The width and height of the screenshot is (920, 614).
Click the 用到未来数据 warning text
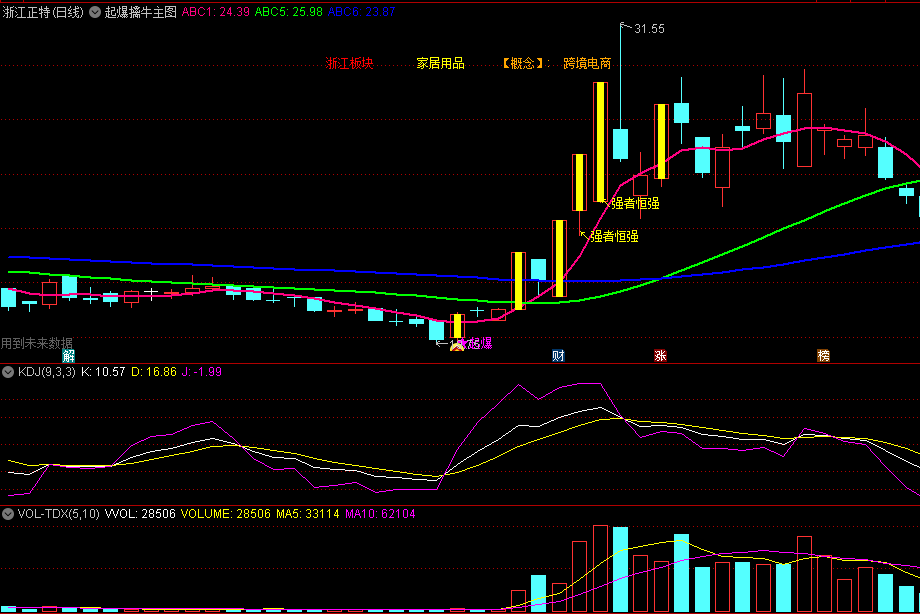coord(36,343)
